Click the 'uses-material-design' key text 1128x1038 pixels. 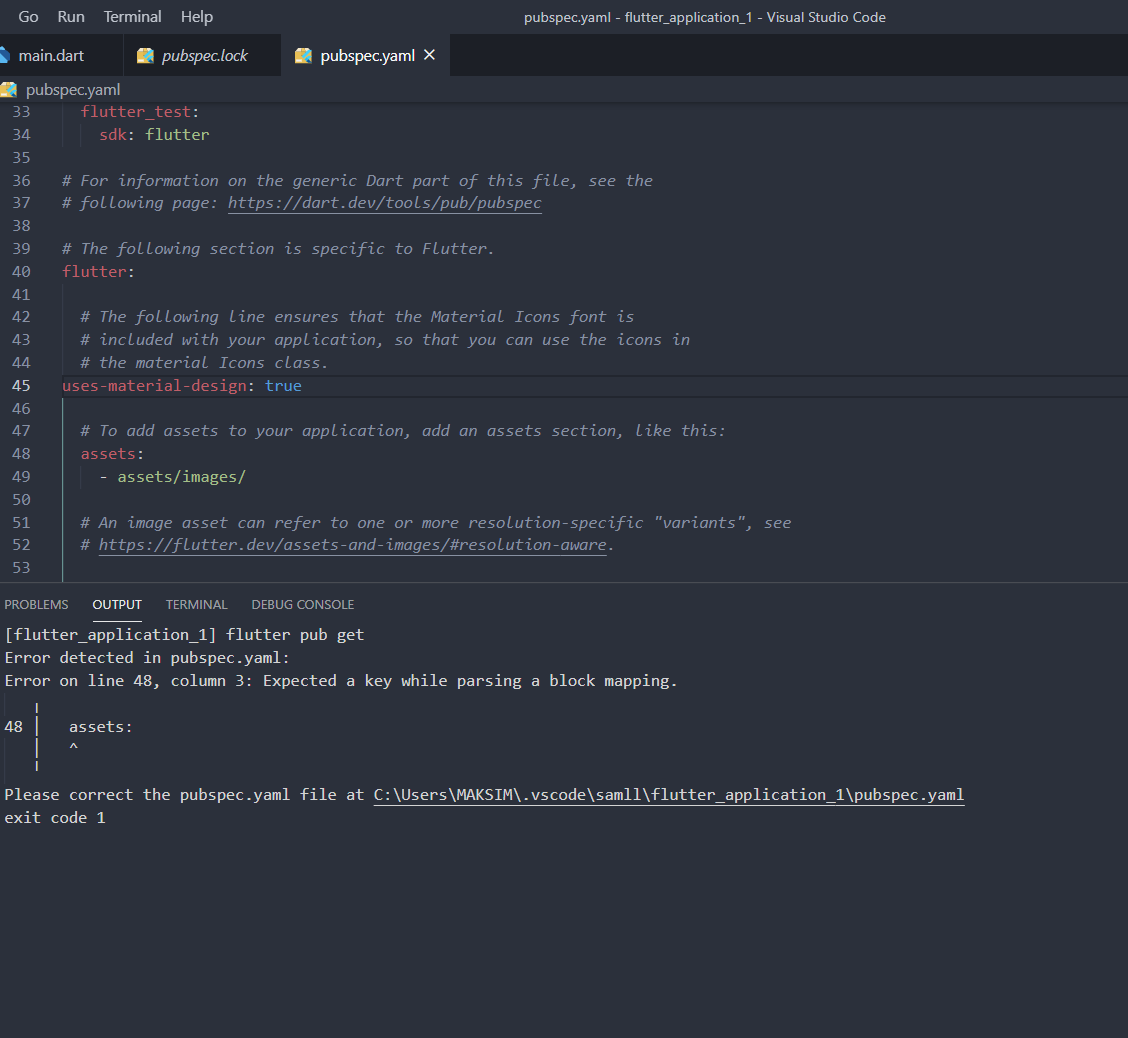tap(155, 386)
